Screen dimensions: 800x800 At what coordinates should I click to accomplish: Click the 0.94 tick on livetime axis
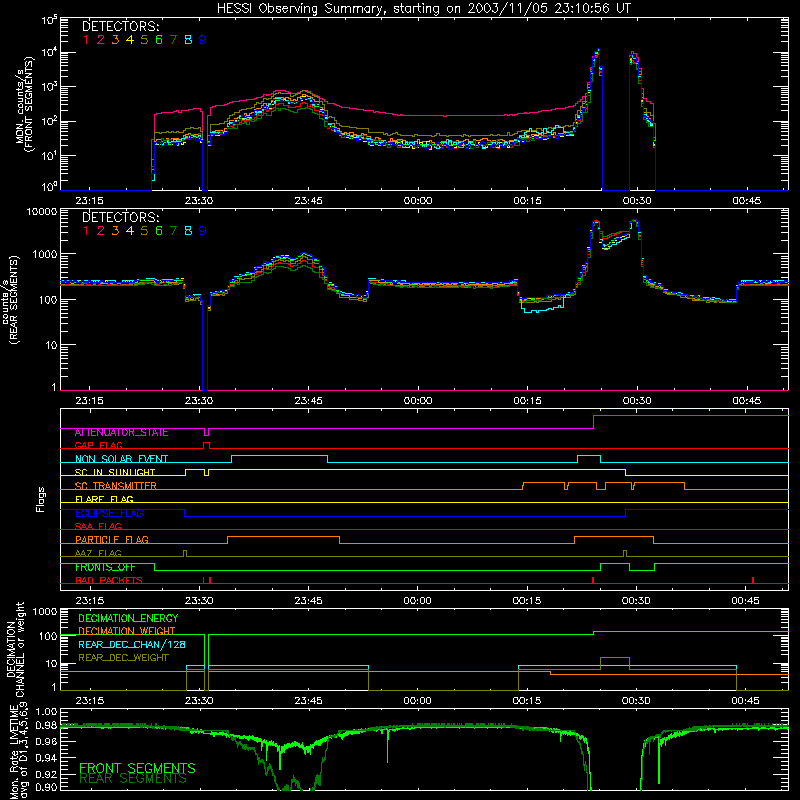click(46, 759)
